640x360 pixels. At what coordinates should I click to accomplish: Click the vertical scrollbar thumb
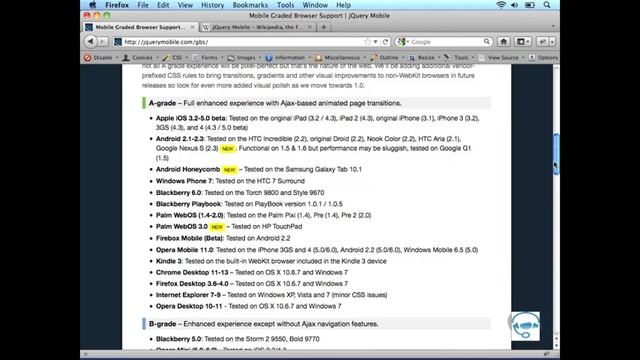pyautogui.click(x=556, y=154)
